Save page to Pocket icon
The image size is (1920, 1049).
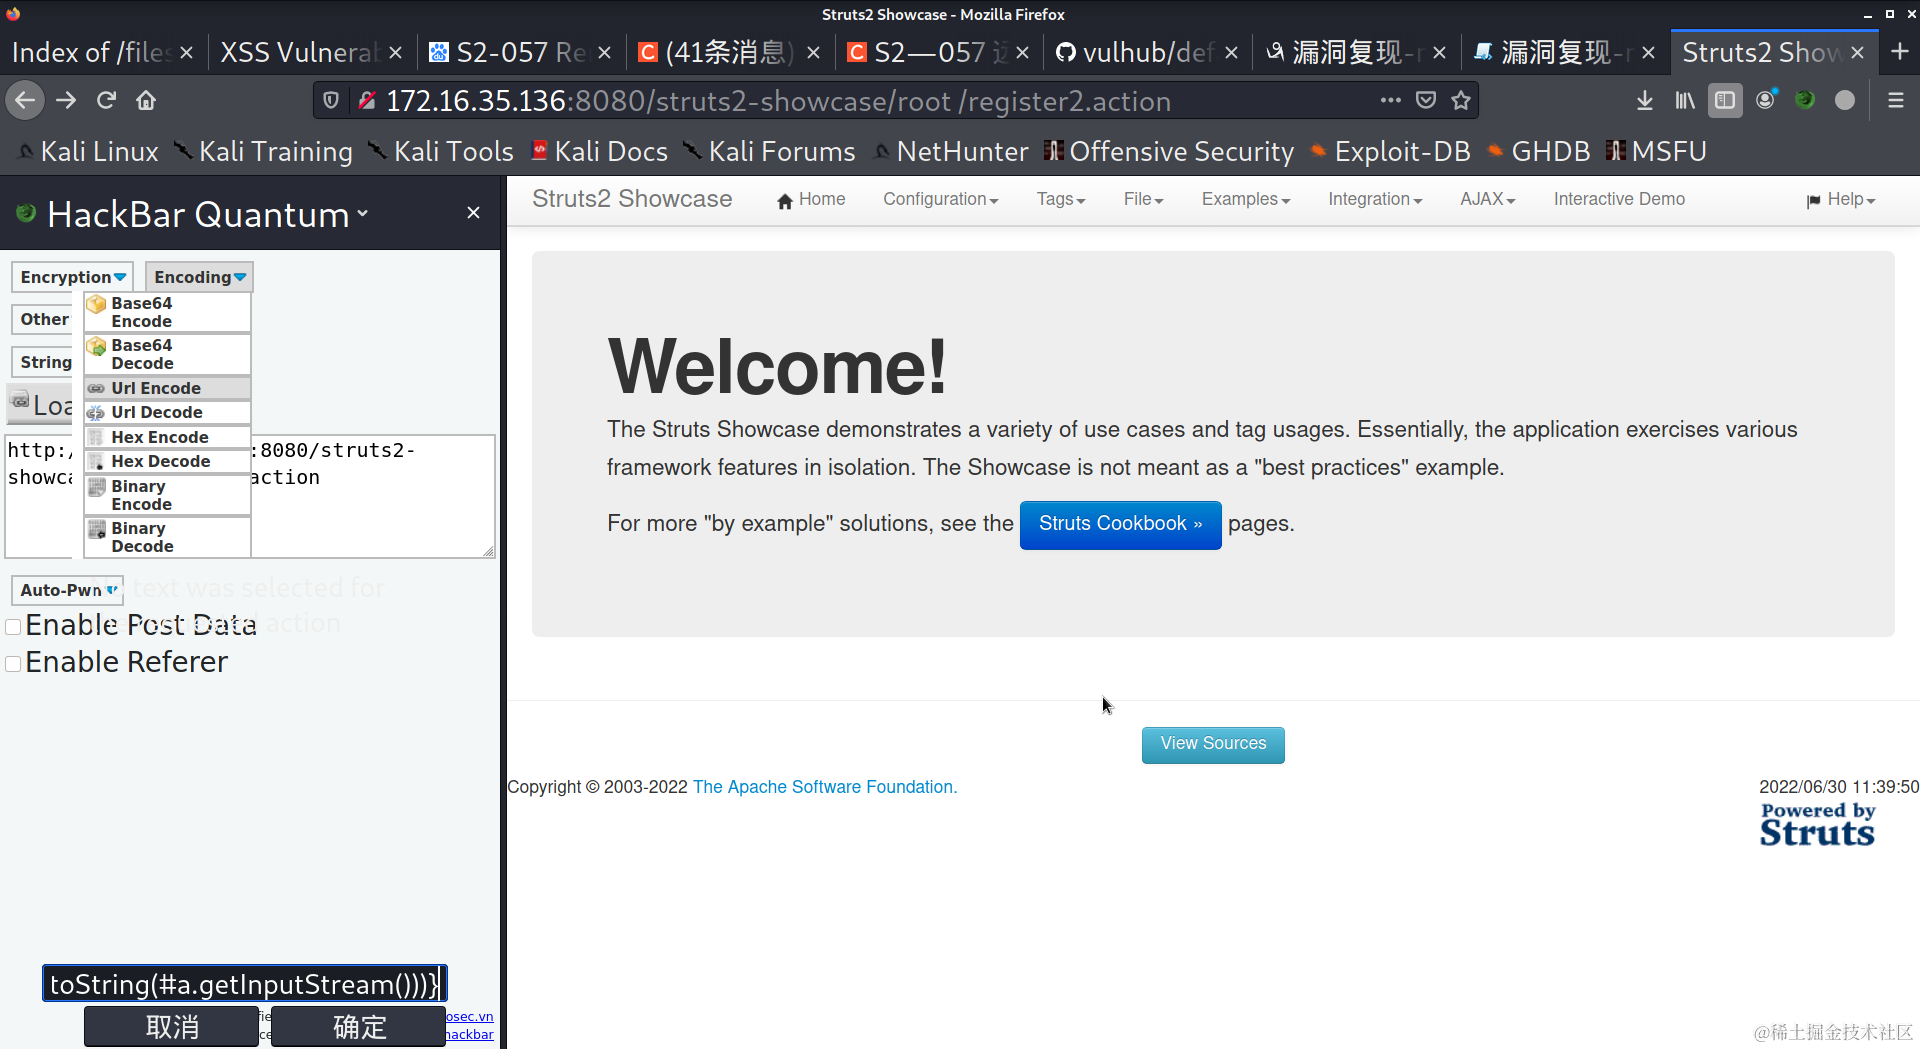pyautogui.click(x=1426, y=100)
